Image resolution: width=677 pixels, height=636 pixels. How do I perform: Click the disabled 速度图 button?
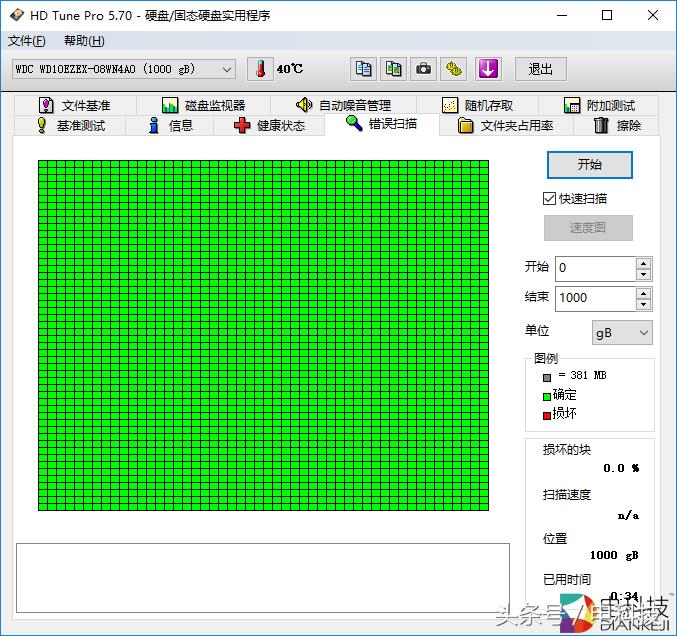pos(588,228)
